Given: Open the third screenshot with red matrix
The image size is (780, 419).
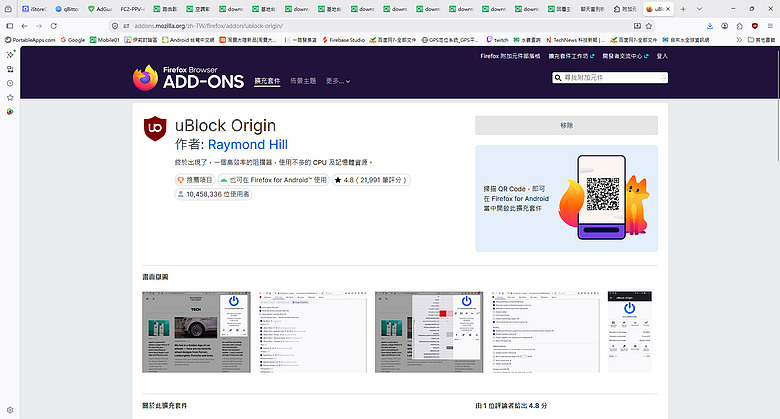Looking at the screenshot, I should [429, 332].
